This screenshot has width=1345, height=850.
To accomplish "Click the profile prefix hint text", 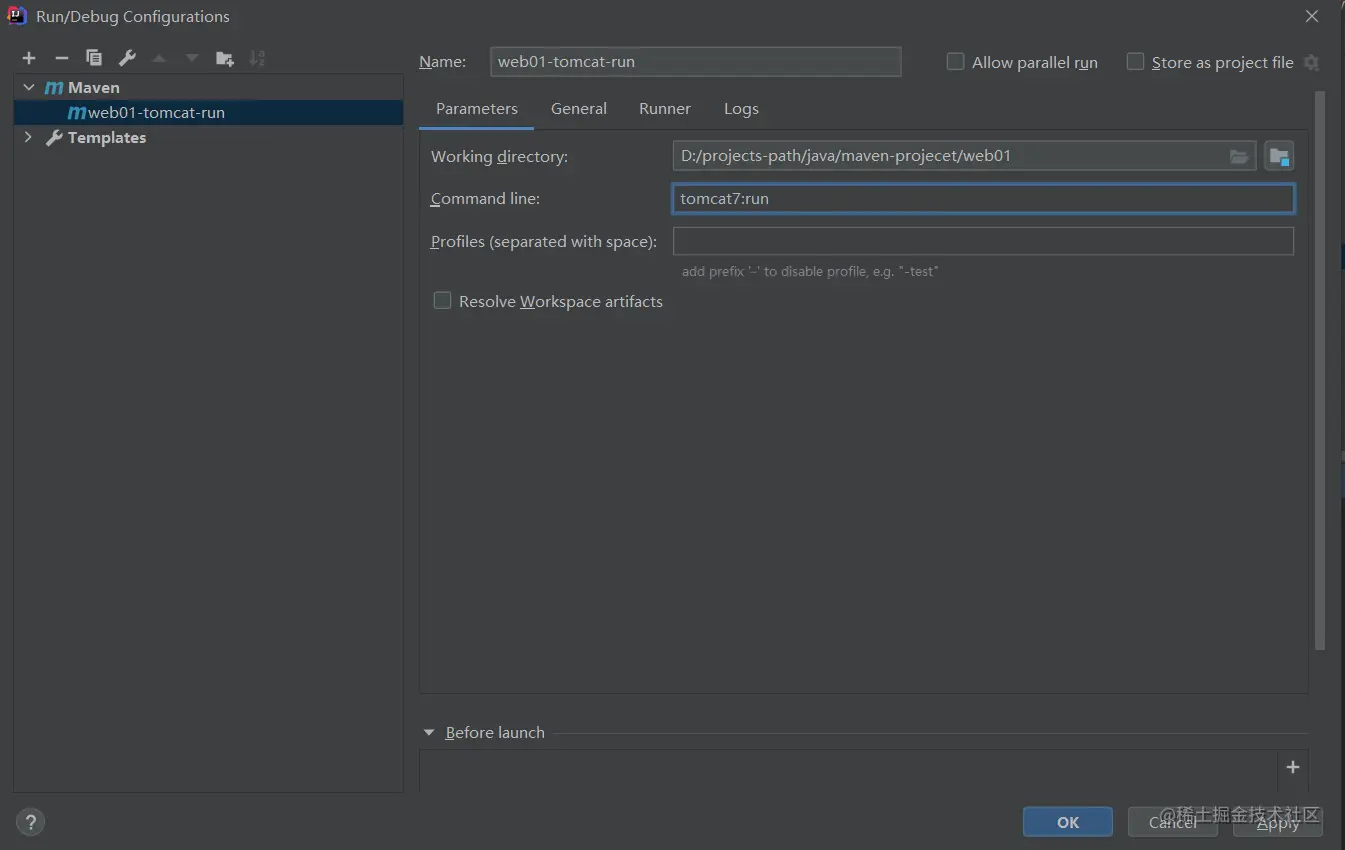I will (x=810, y=271).
